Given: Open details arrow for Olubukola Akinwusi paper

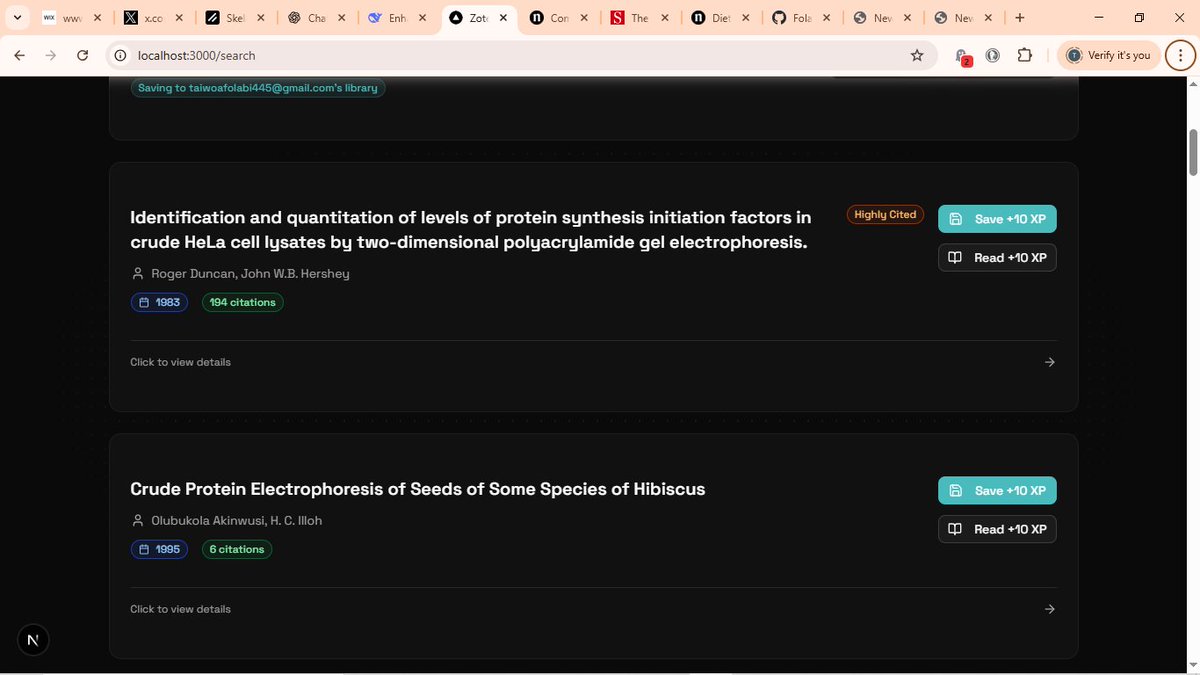Looking at the screenshot, I should coord(1049,609).
